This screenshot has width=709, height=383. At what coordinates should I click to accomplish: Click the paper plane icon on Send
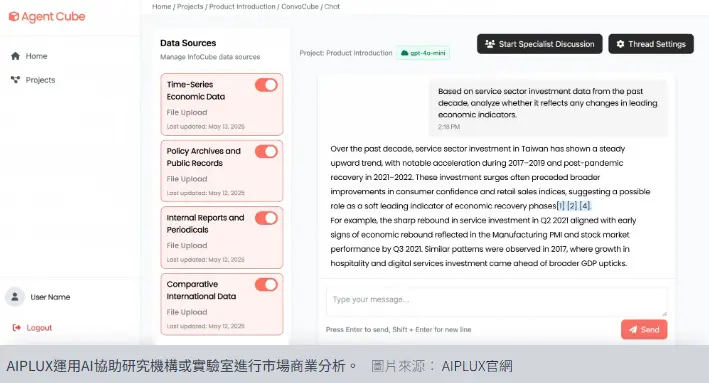pyautogui.click(x=633, y=330)
